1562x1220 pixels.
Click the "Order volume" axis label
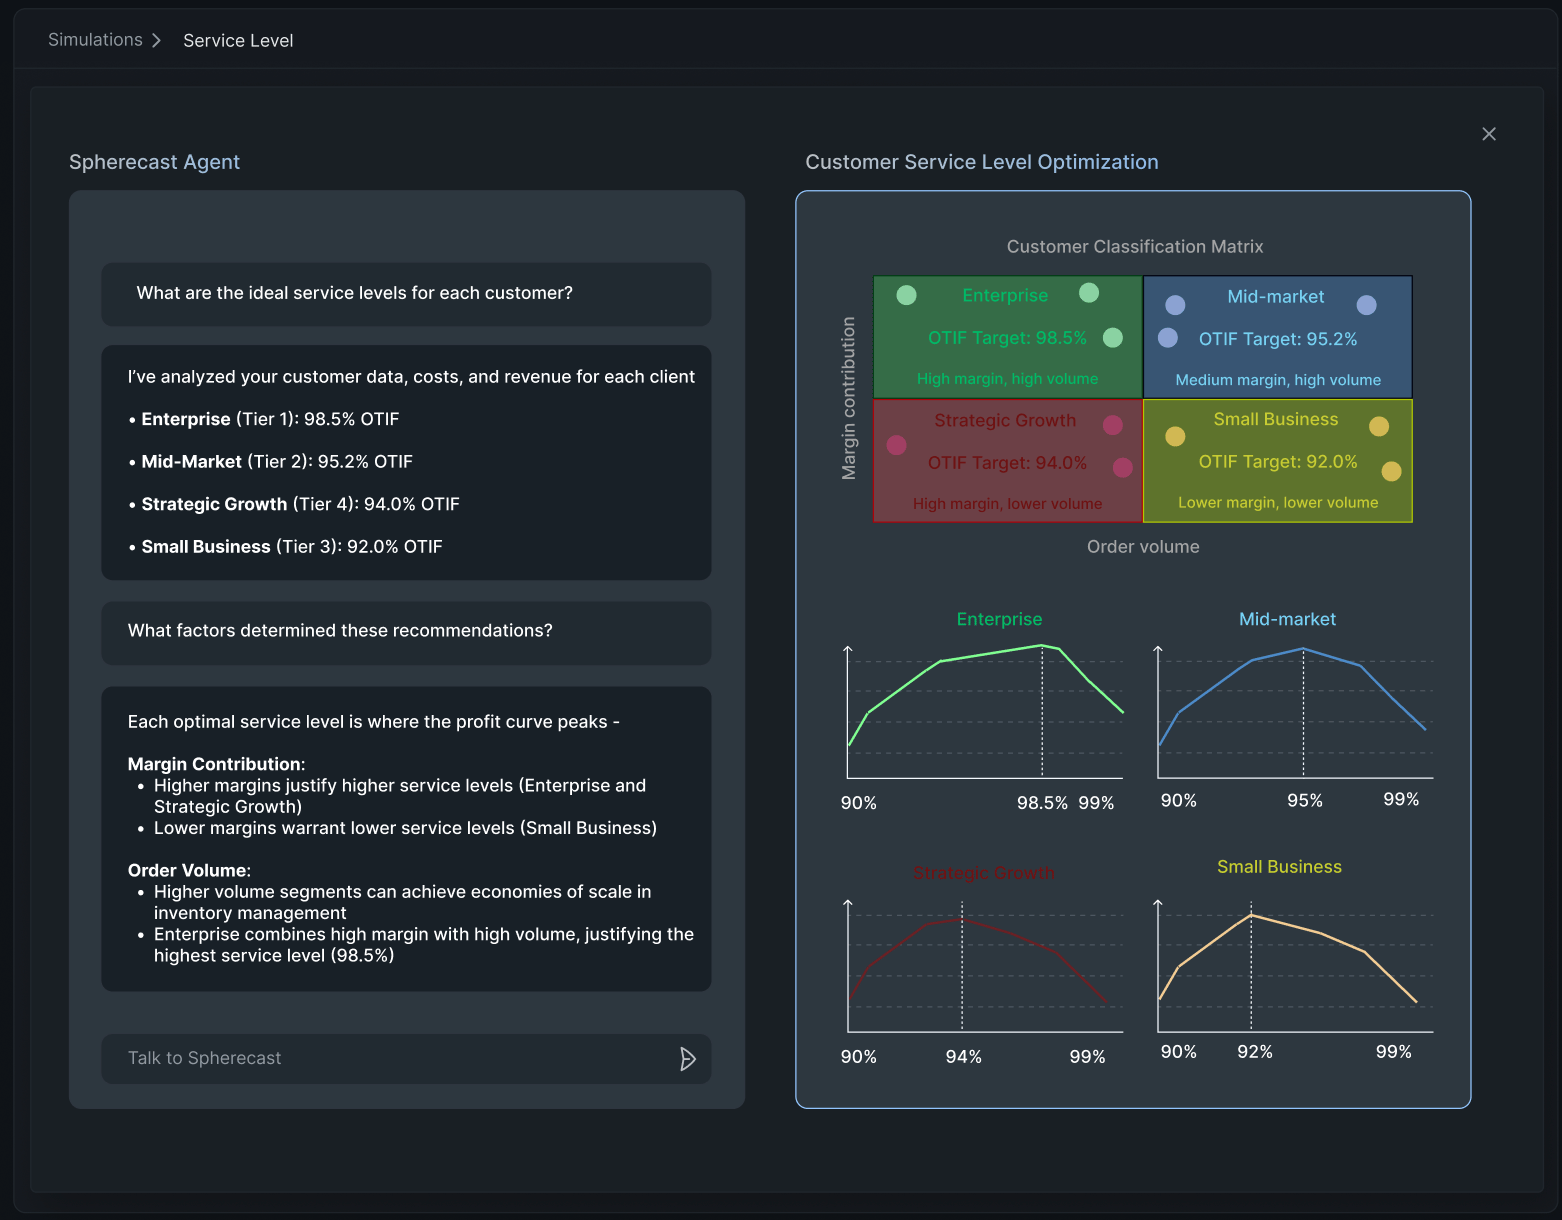click(1143, 547)
